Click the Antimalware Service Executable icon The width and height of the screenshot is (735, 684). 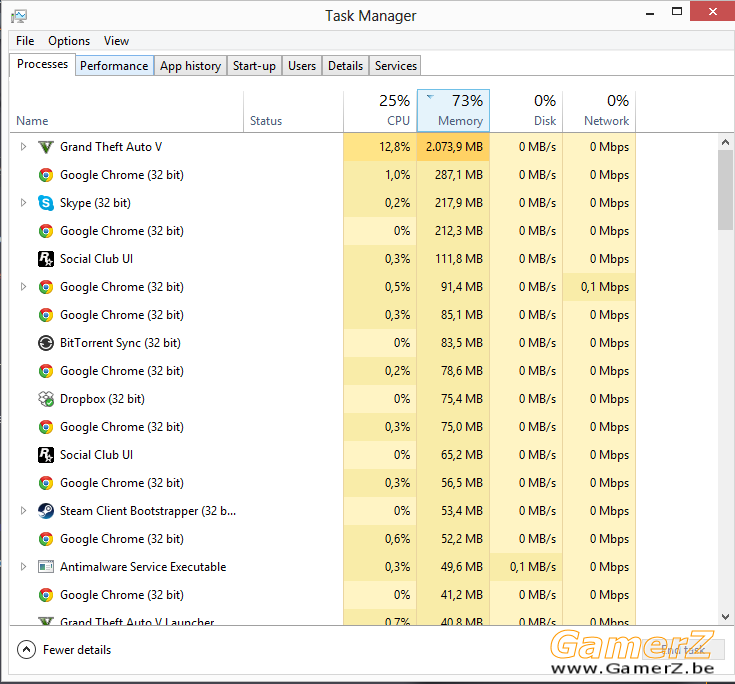coord(45,567)
